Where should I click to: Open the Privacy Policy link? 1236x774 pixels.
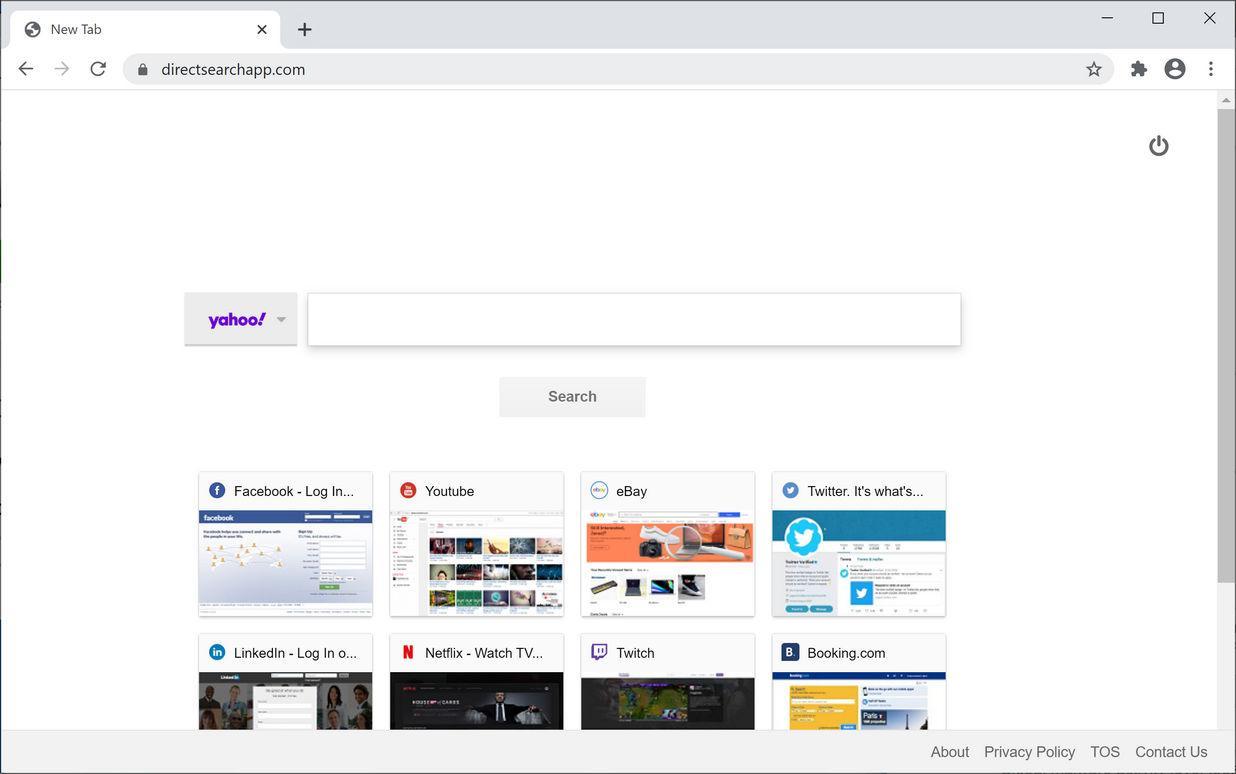[x=1028, y=751]
